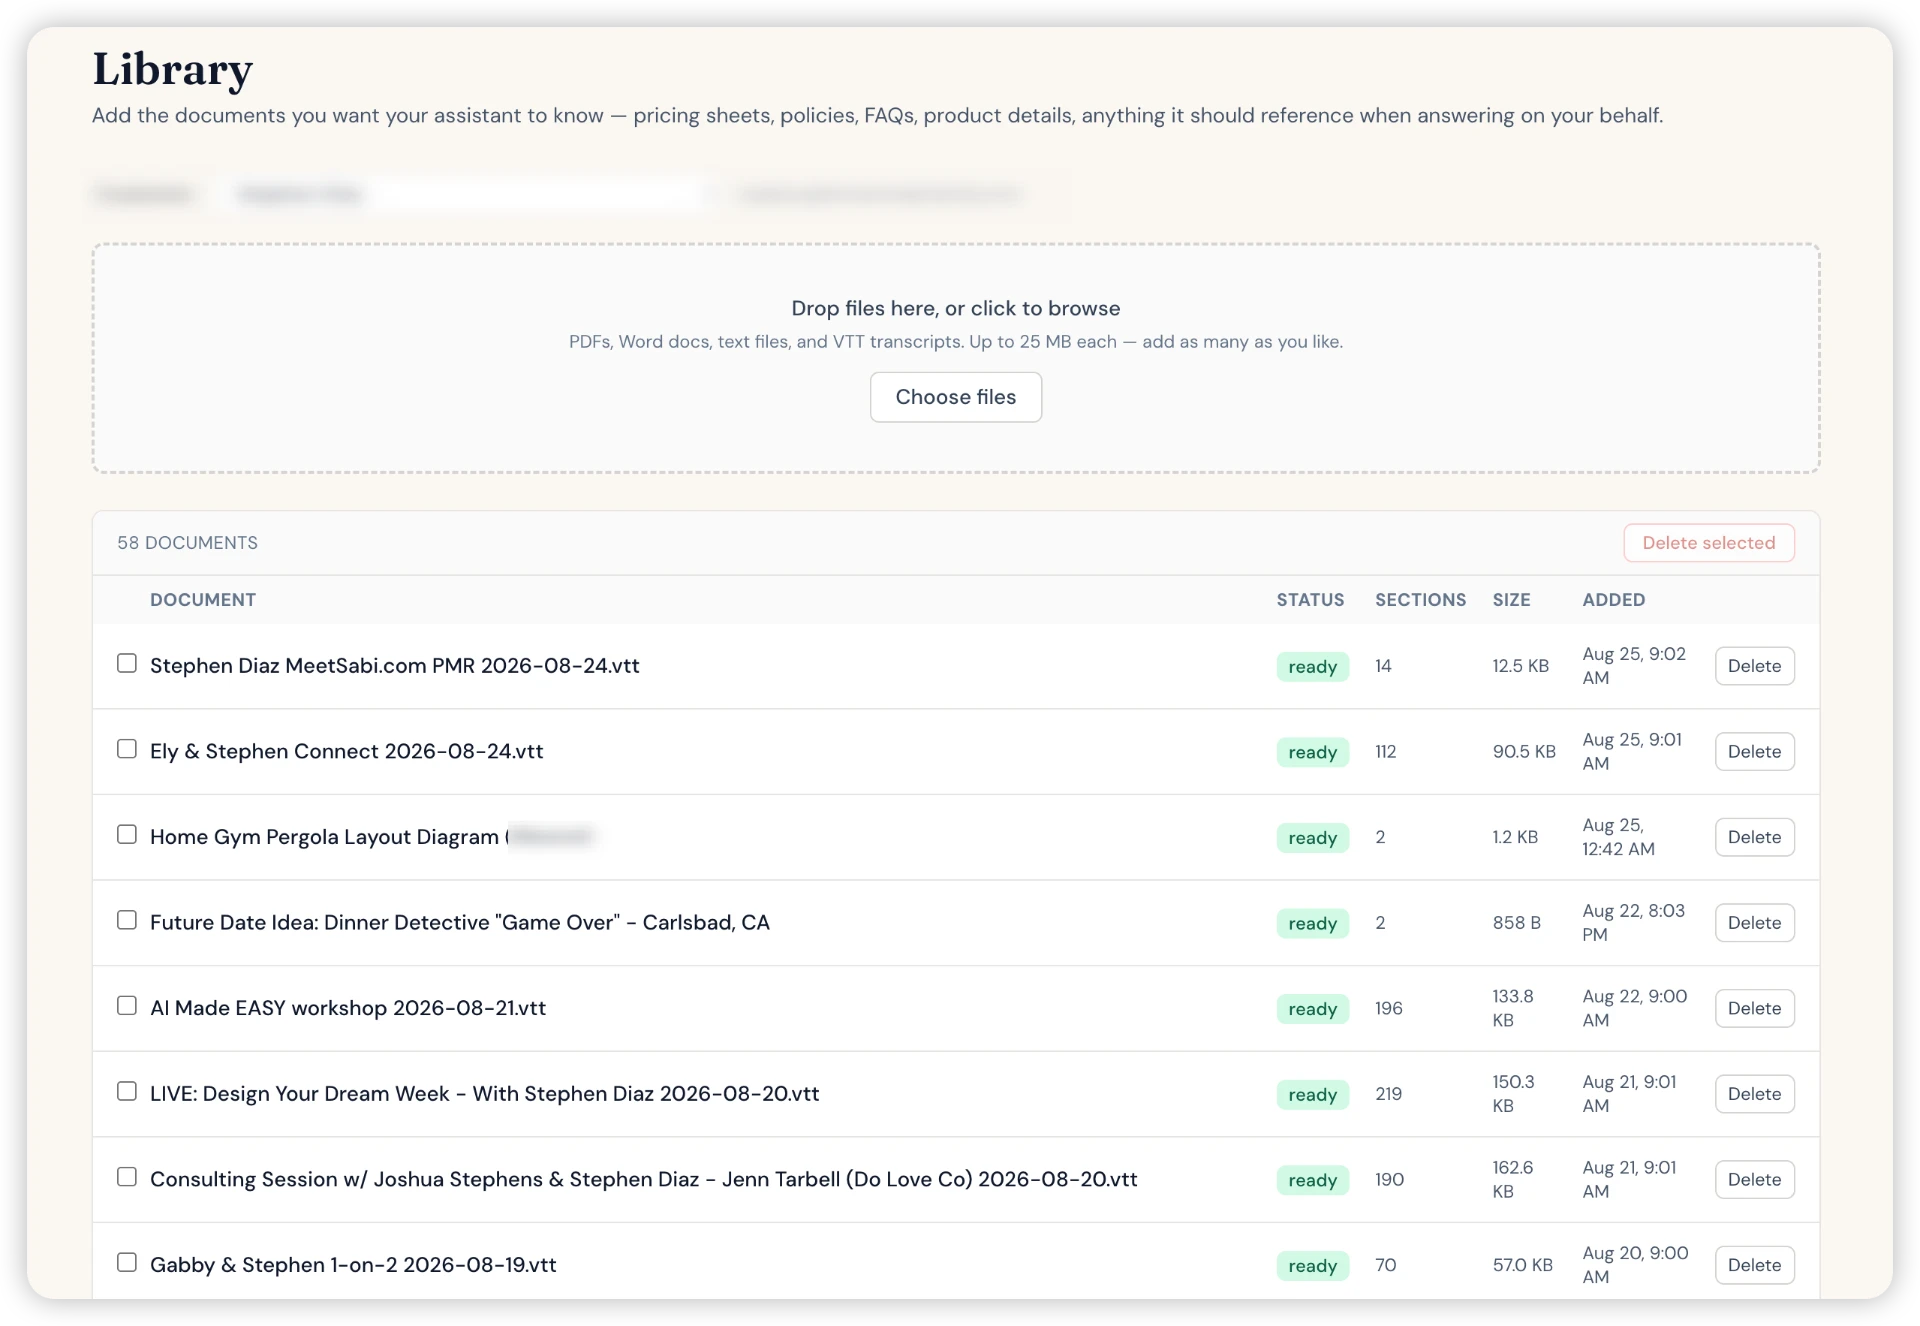Viewport: 1920px width, 1326px height.
Task: Open AI Made EASY workshop 2026-08-21.vtt
Action: [347, 1008]
